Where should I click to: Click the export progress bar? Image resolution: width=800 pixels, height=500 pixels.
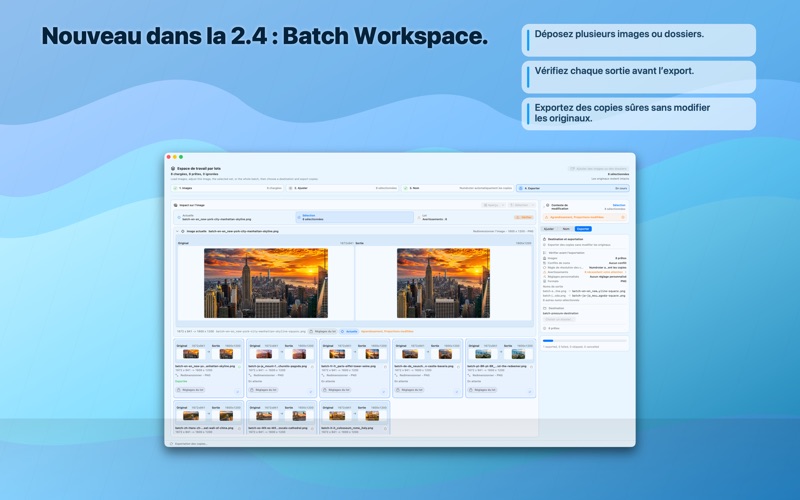[585, 340]
